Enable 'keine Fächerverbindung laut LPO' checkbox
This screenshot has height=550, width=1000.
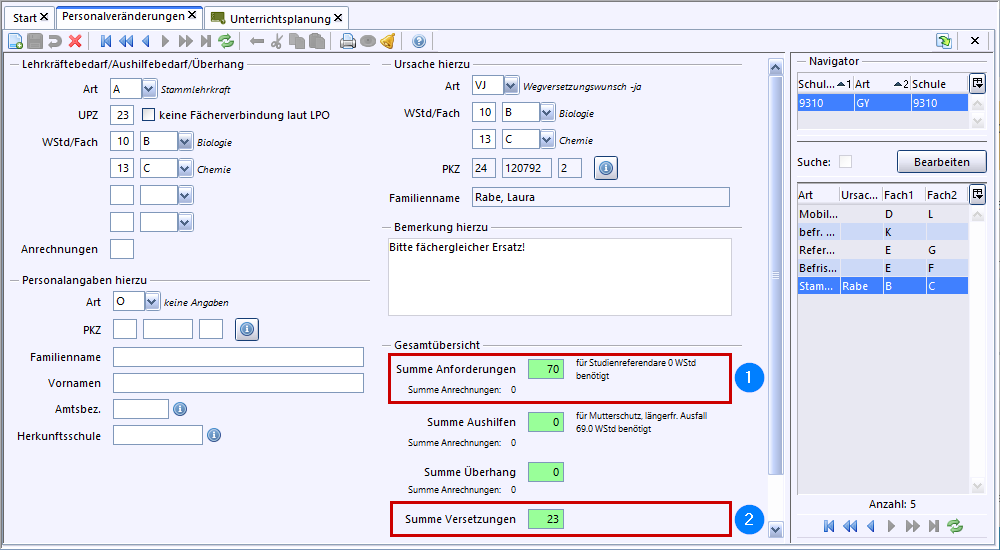(x=149, y=115)
